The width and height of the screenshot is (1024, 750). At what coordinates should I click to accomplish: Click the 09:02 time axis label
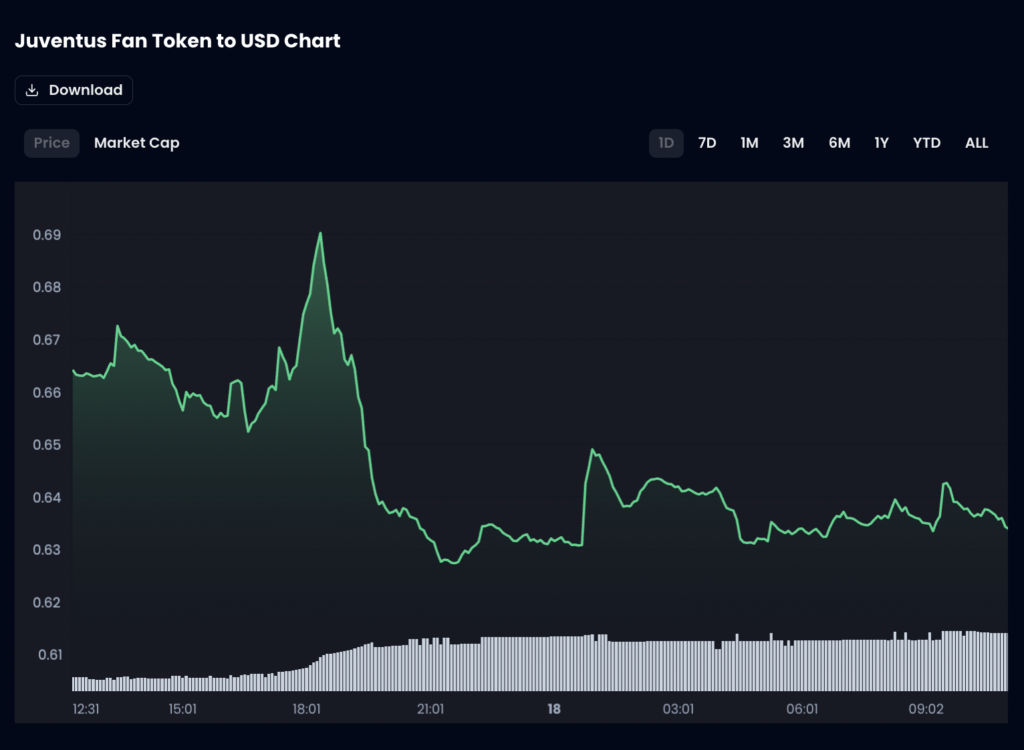pos(926,709)
